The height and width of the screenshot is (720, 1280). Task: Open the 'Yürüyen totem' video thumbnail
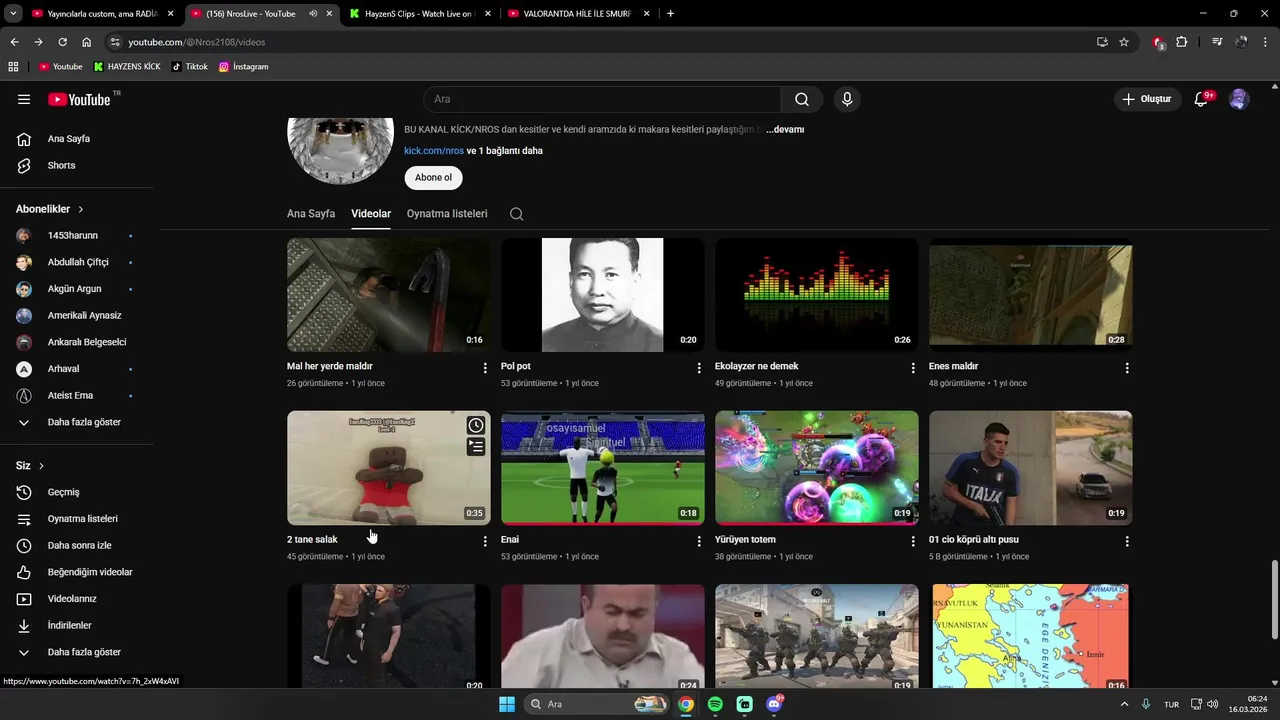click(x=816, y=468)
